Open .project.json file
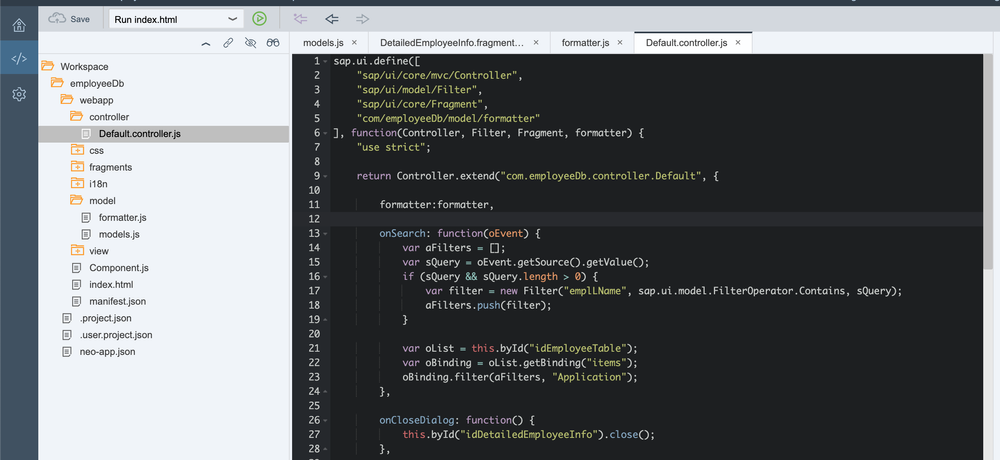This screenshot has height=460, width=1000. [105, 318]
